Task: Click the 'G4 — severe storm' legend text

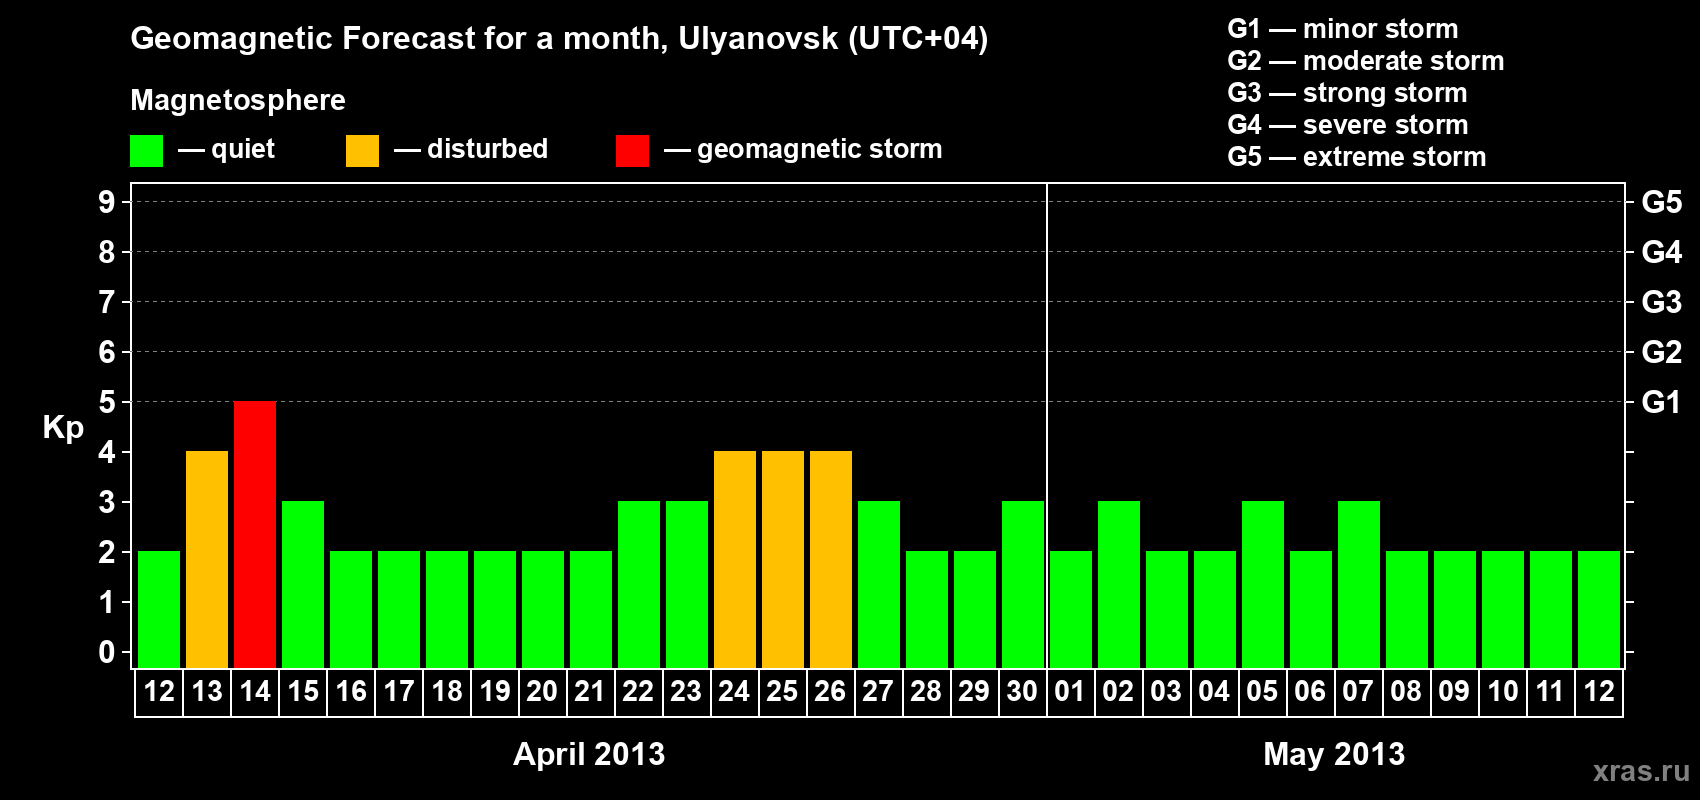Action: (1348, 125)
